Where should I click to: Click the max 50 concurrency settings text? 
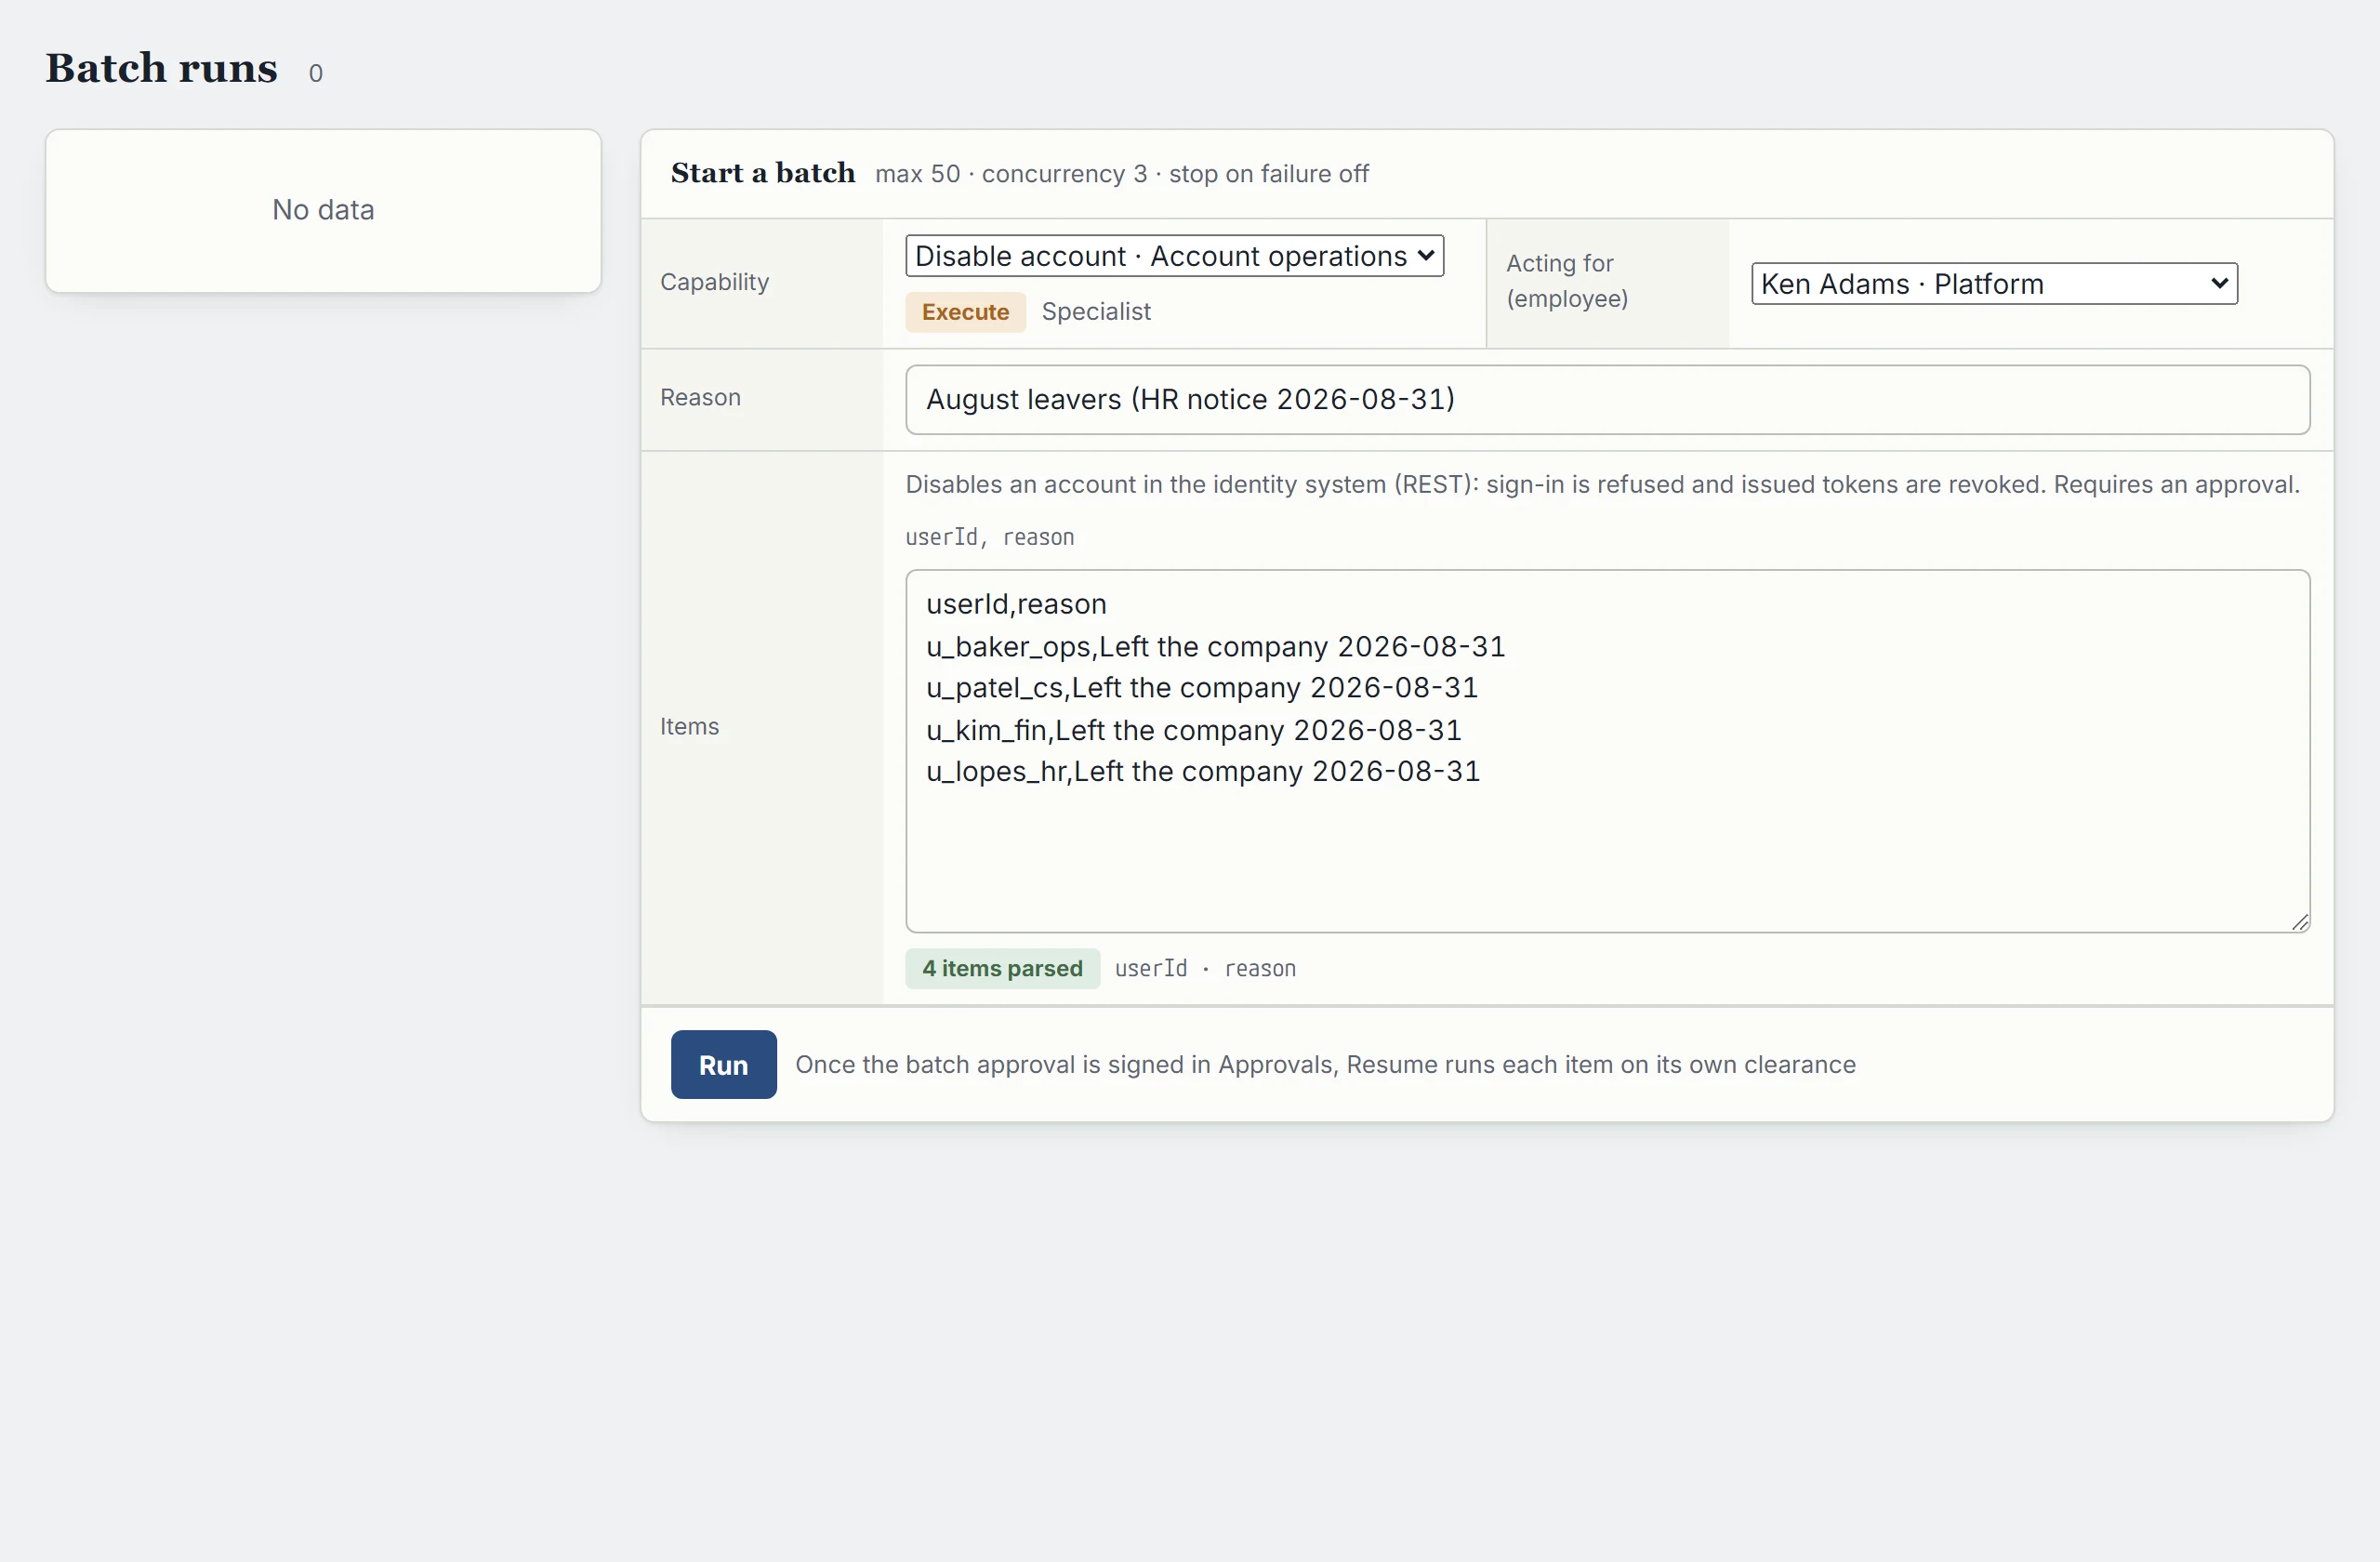point(1121,174)
